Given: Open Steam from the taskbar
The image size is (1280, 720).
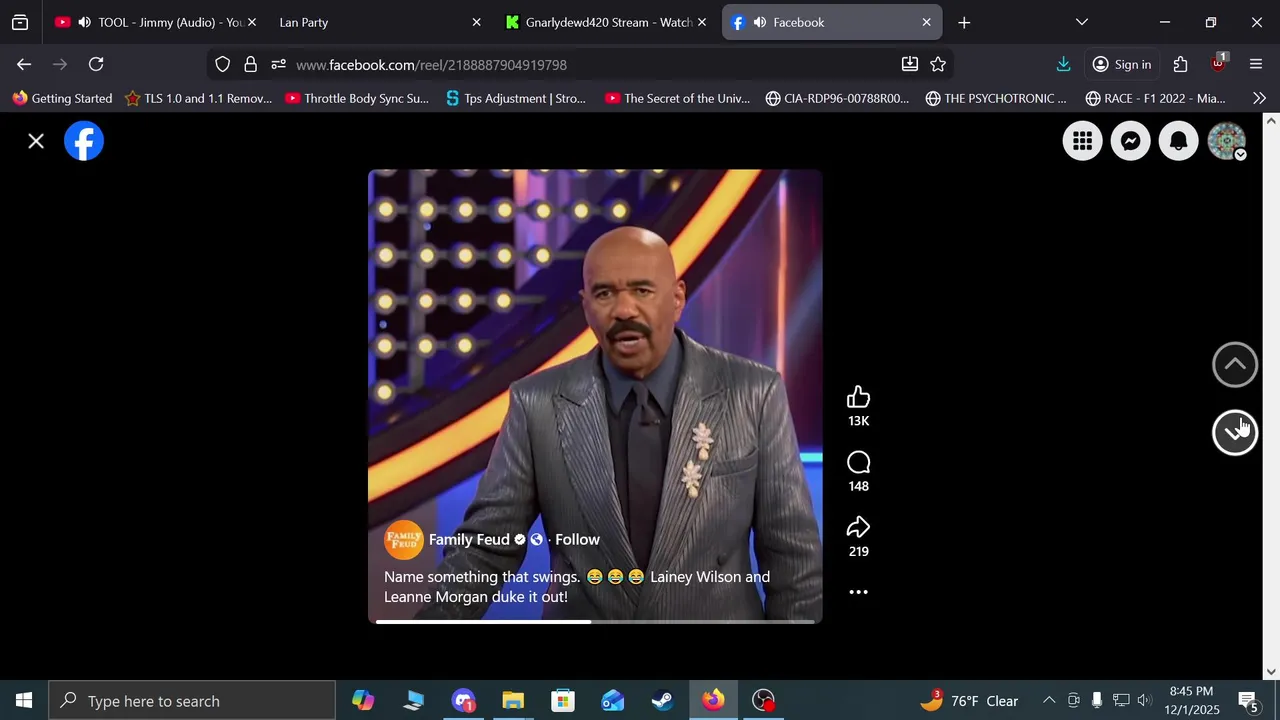Looking at the screenshot, I should [x=663, y=701].
